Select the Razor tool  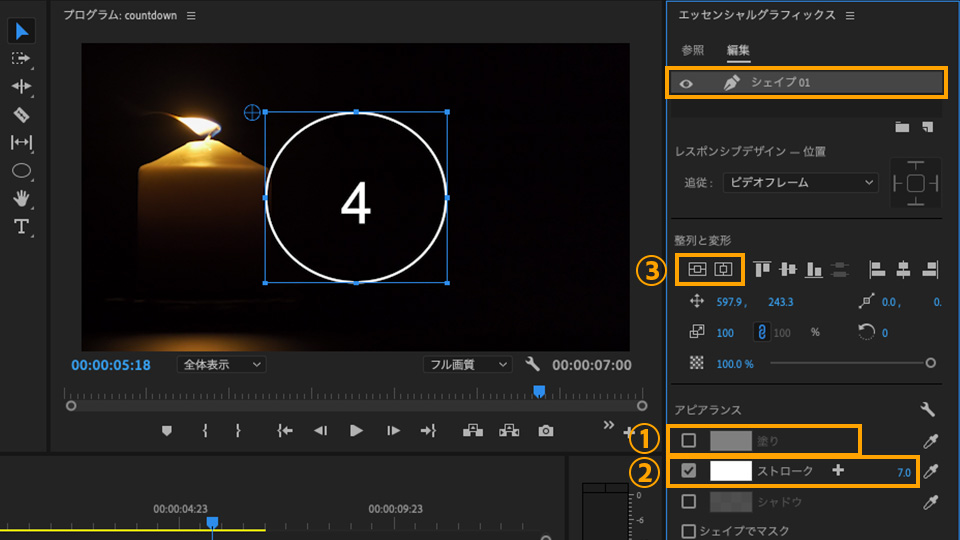pos(21,114)
